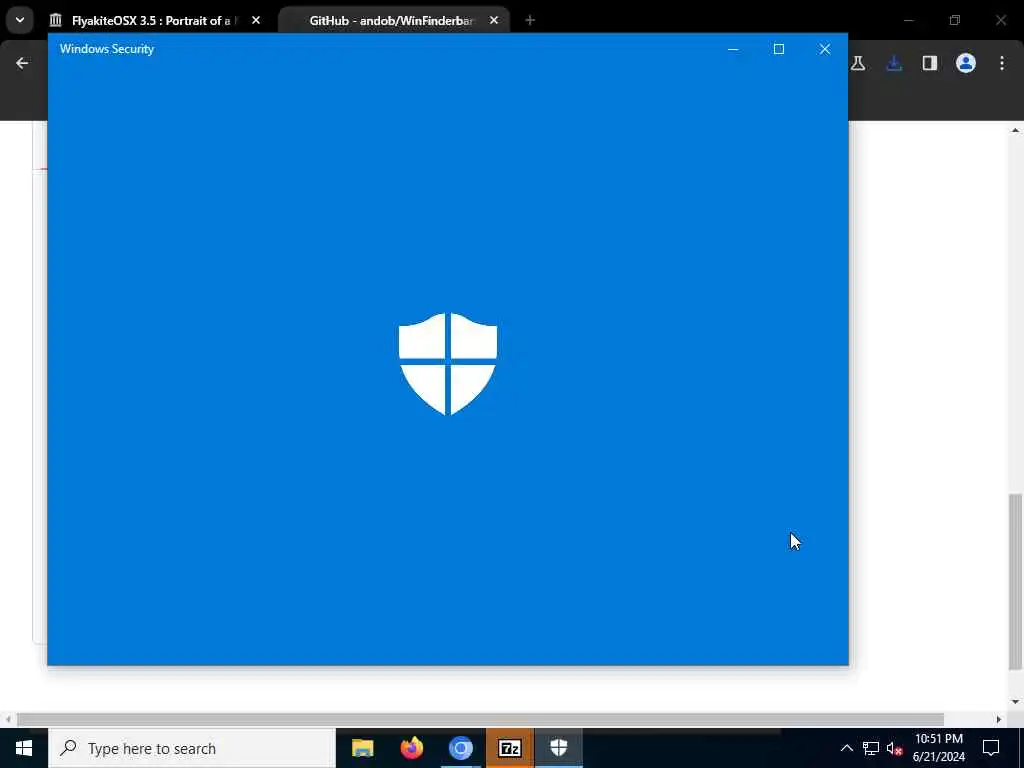The width and height of the screenshot is (1024, 768).
Task: Maximize the Windows Security window
Action: pyautogui.click(x=778, y=49)
